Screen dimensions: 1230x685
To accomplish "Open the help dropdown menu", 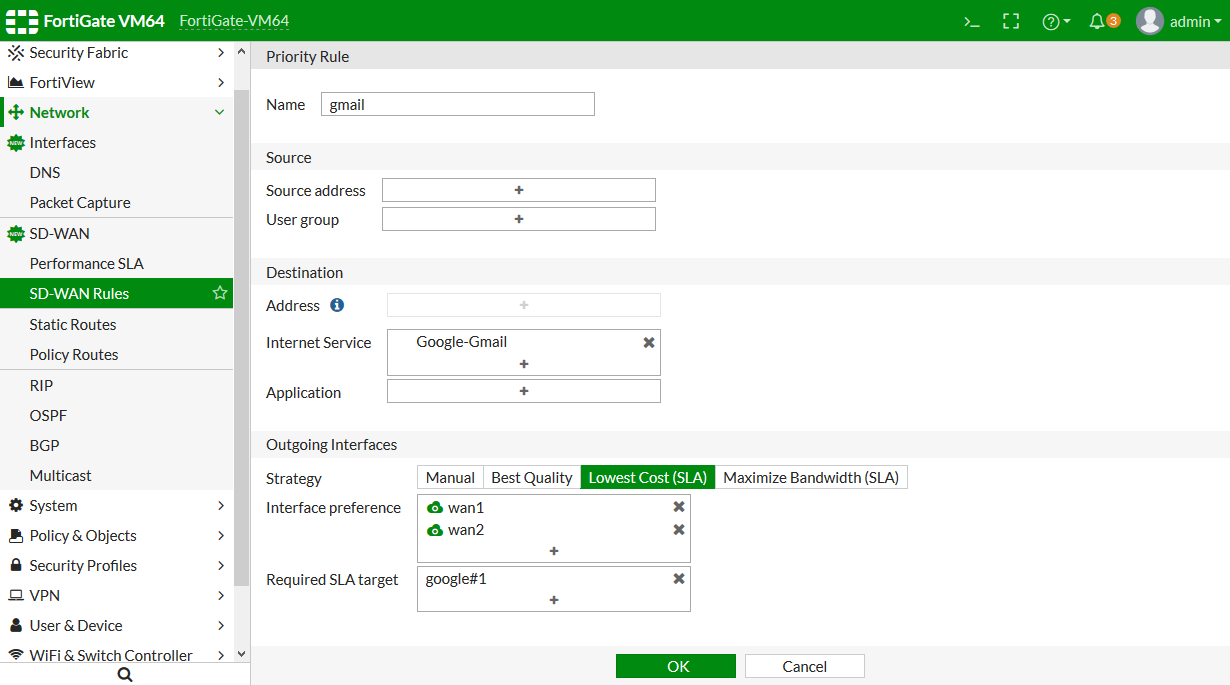I will pyautogui.click(x=1056, y=21).
